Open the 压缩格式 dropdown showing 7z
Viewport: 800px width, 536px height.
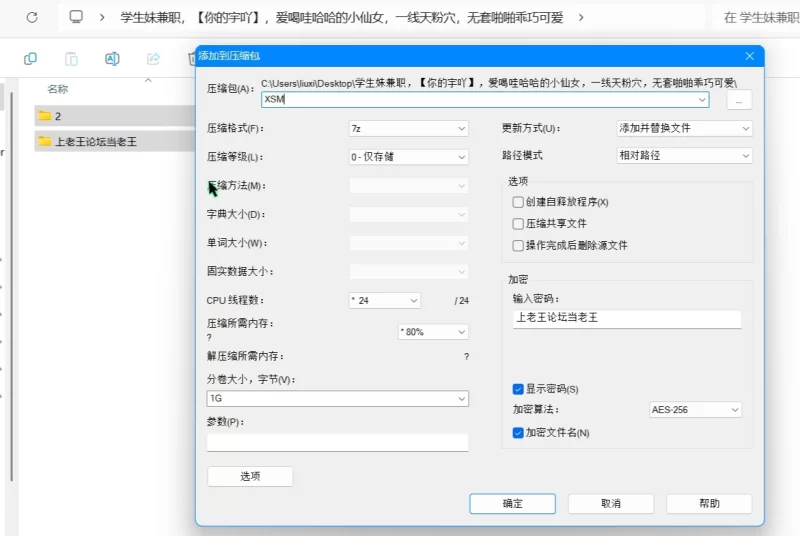(x=408, y=129)
